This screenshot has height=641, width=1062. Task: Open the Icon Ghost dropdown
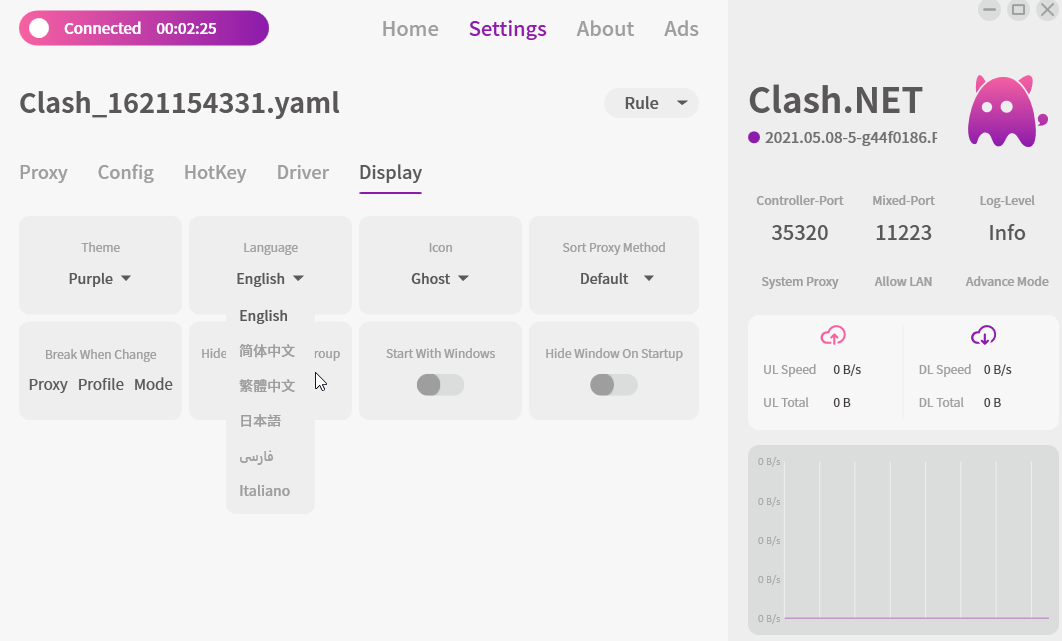click(440, 278)
